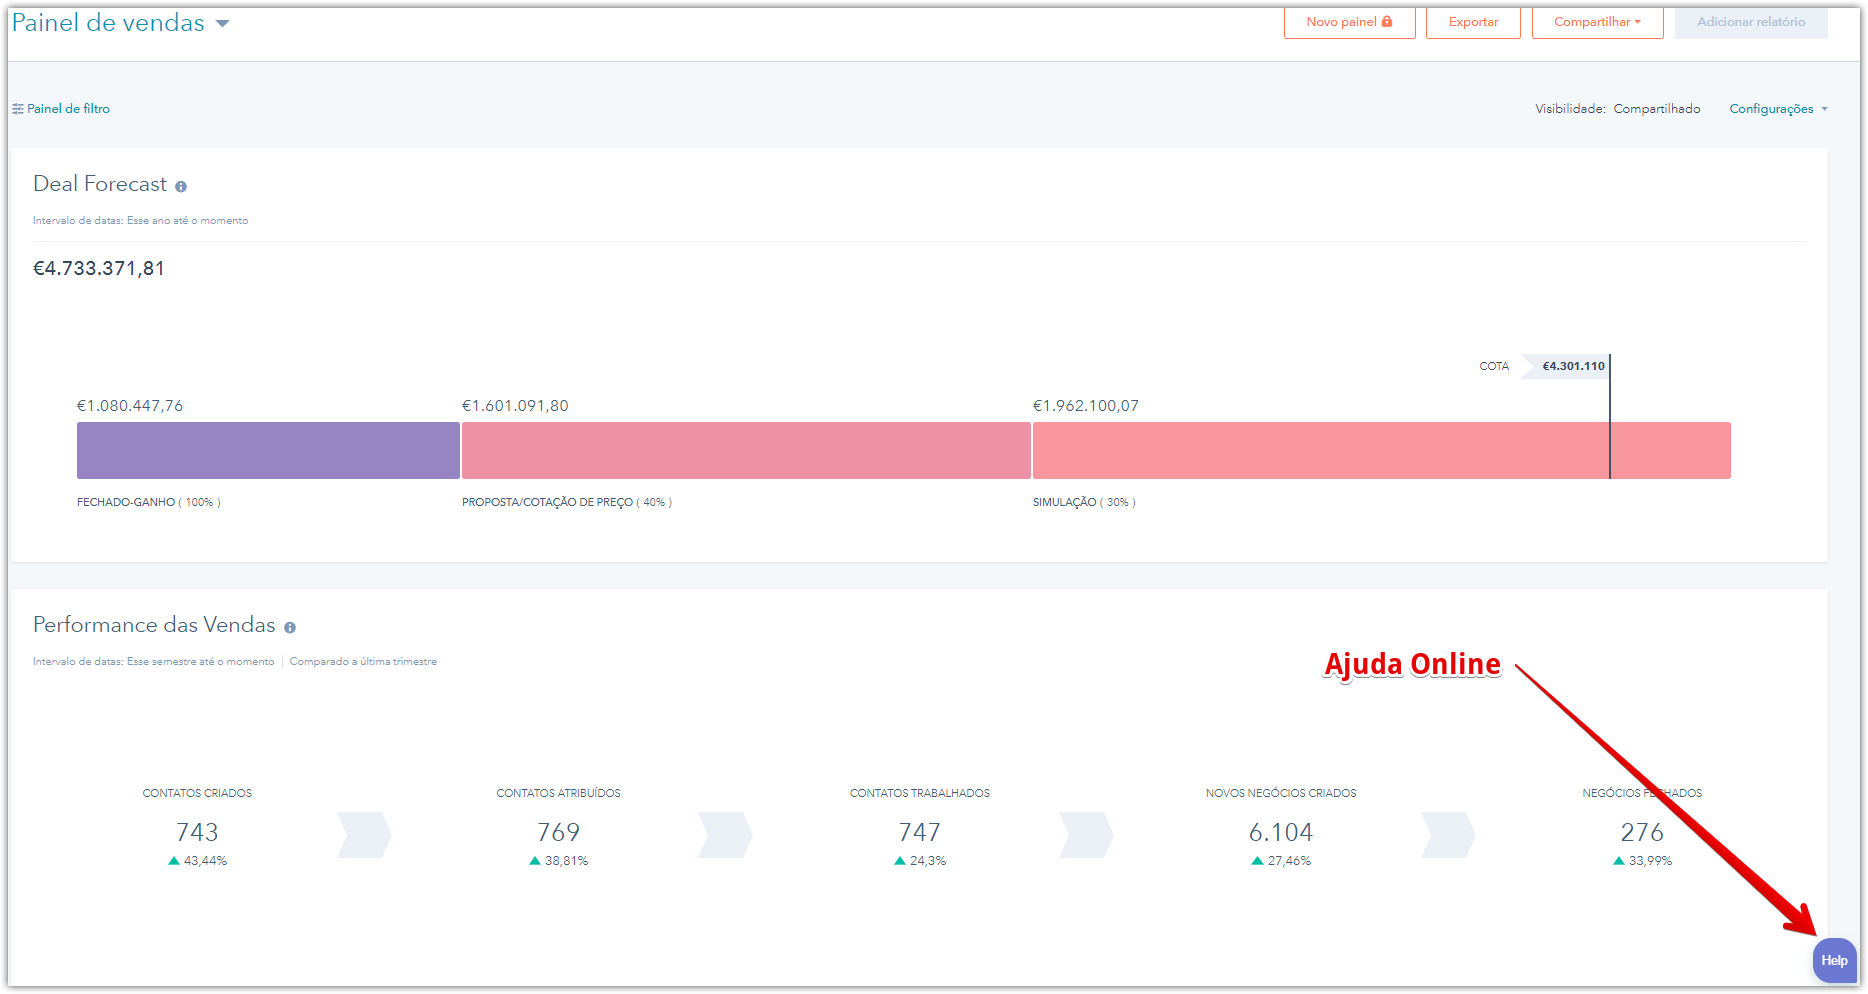
Task: Click the funnel arrow after Contatos Criados
Action: click(364, 835)
